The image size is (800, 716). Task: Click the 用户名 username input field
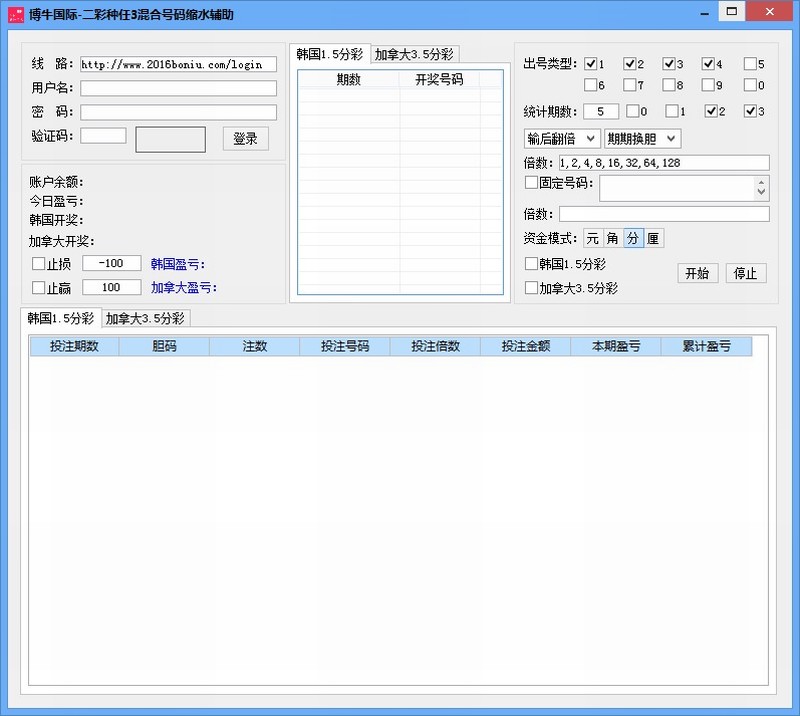(178, 88)
